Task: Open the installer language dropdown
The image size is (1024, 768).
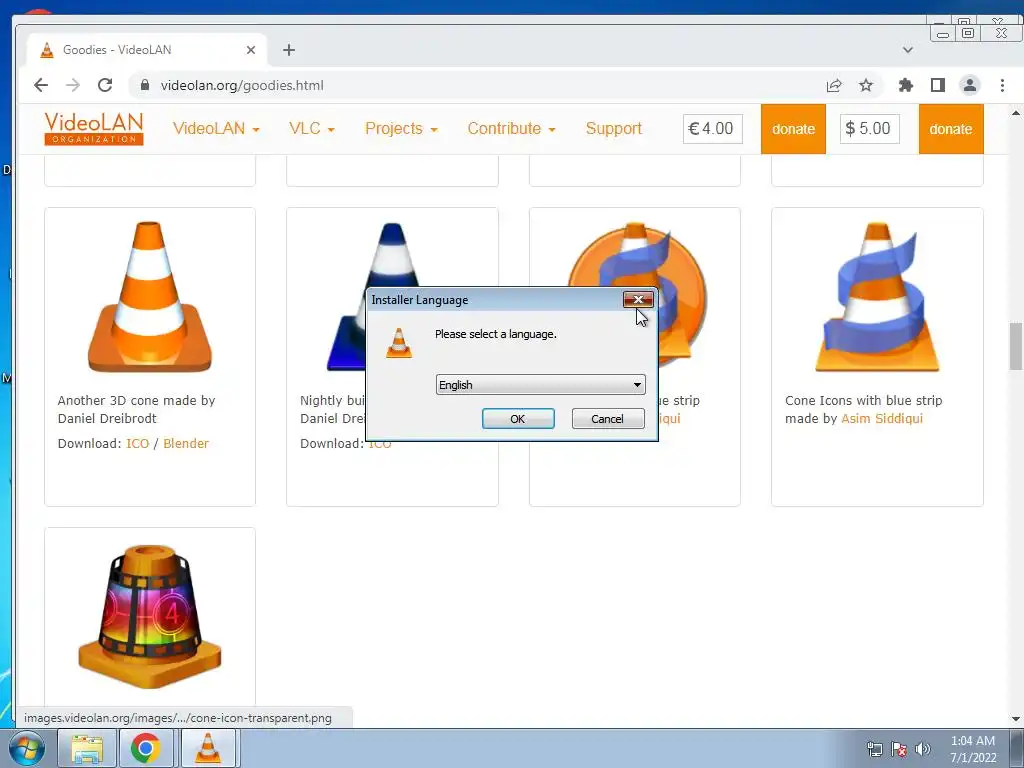Action: tap(540, 385)
